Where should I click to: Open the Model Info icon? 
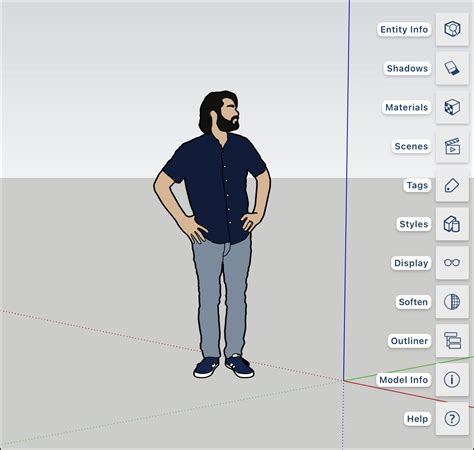pos(452,380)
